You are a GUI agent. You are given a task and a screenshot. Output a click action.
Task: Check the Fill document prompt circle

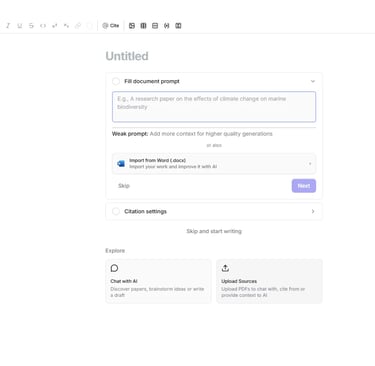[x=116, y=81]
